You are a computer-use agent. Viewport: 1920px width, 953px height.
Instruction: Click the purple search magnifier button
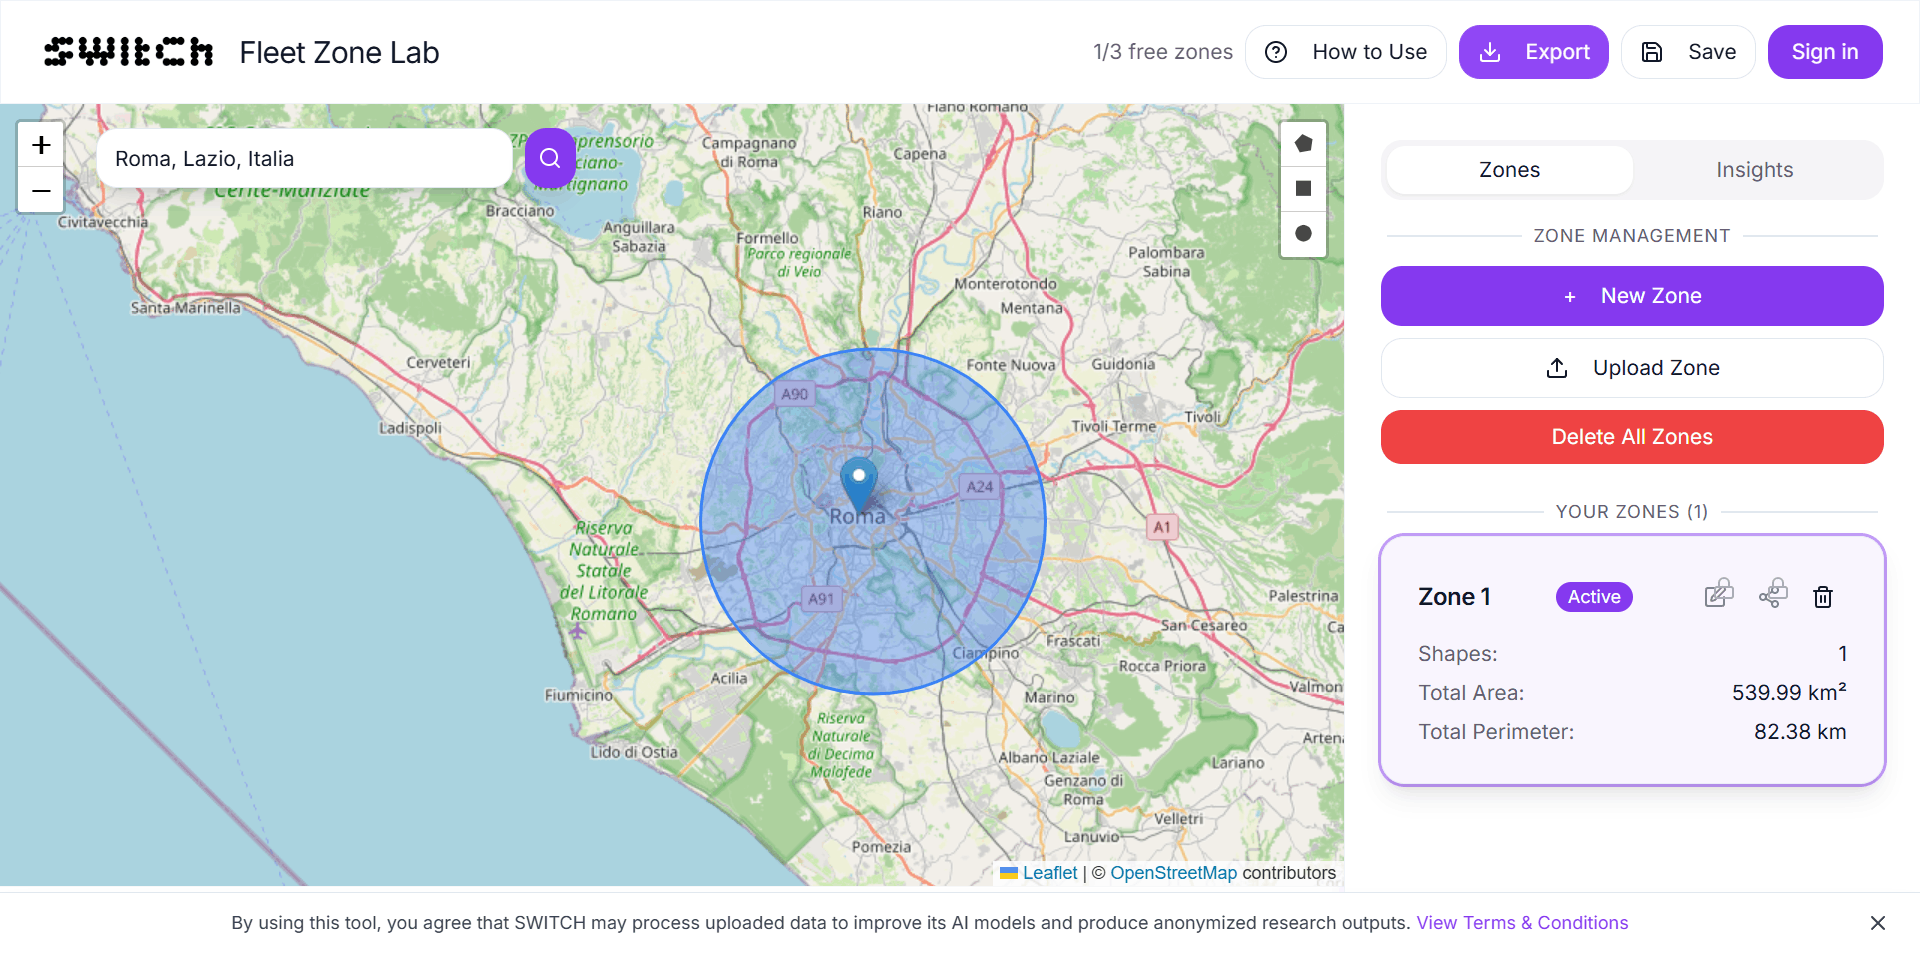pos(550,158)
